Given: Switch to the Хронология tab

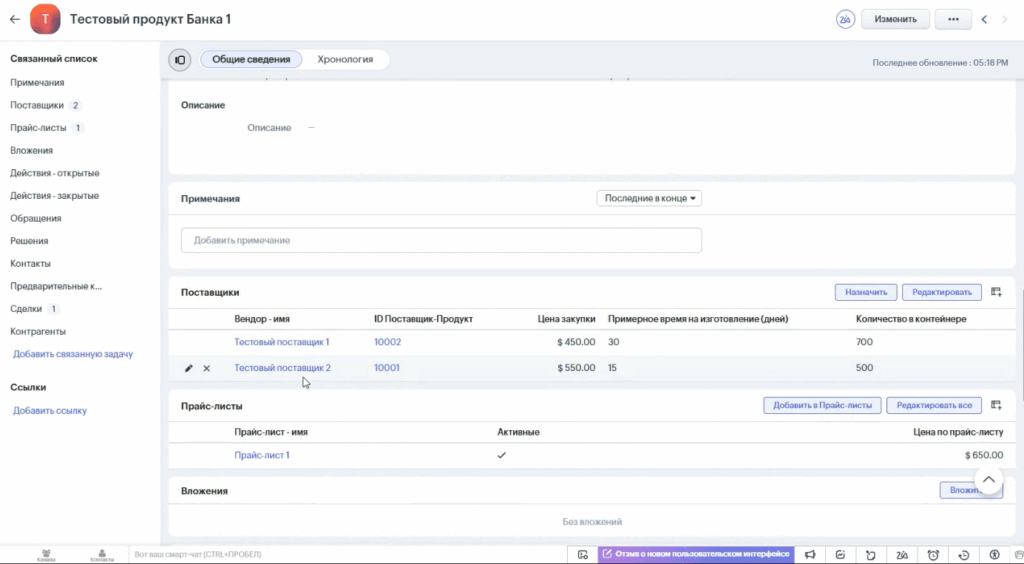Looking at the screenshot, I should (345, 60).
